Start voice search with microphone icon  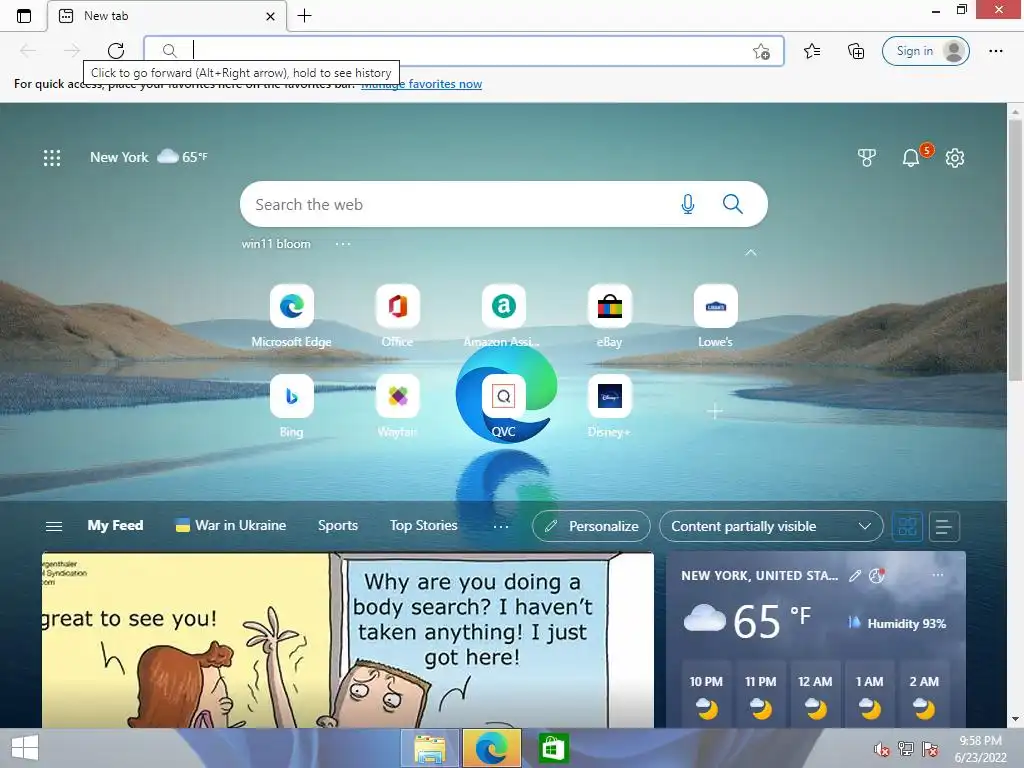coord(688,204)
